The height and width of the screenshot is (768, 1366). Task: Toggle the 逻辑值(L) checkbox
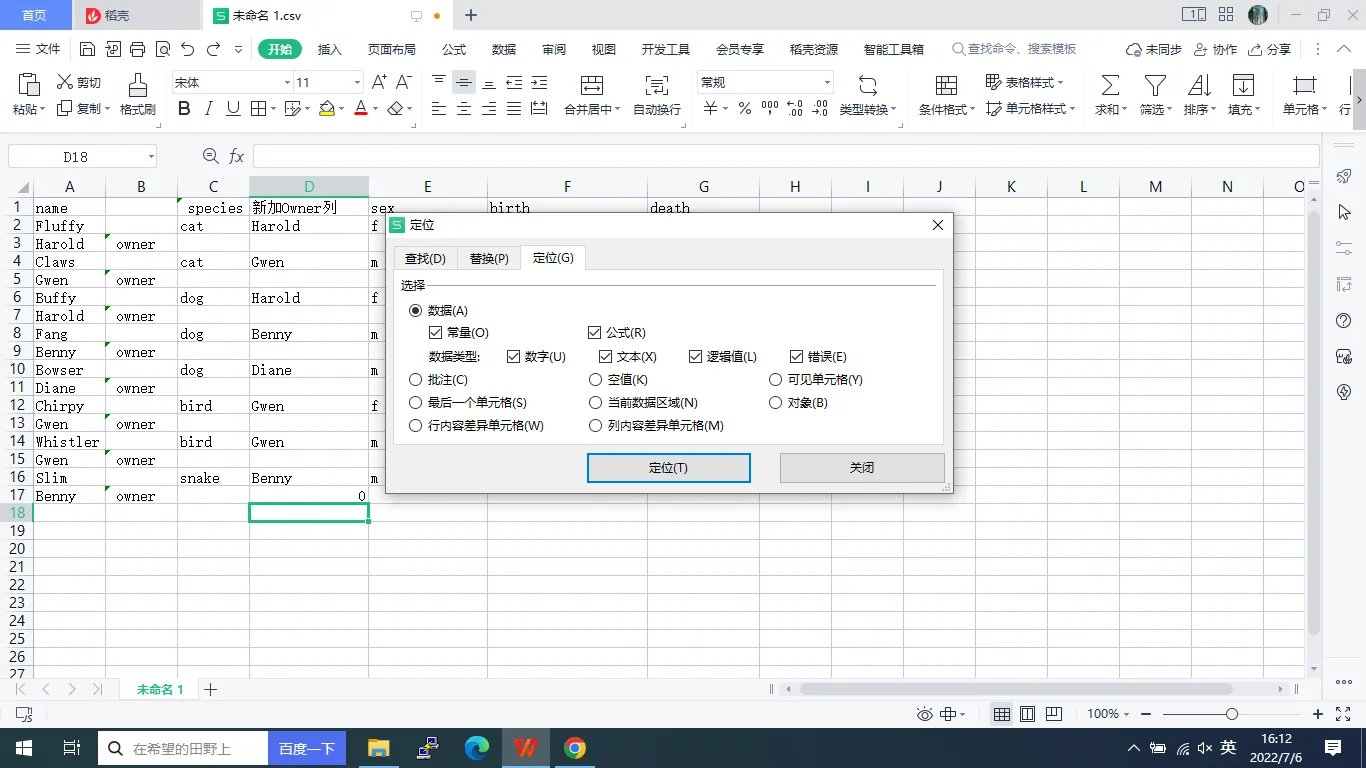pyautogui.click(x=696, y=356)
